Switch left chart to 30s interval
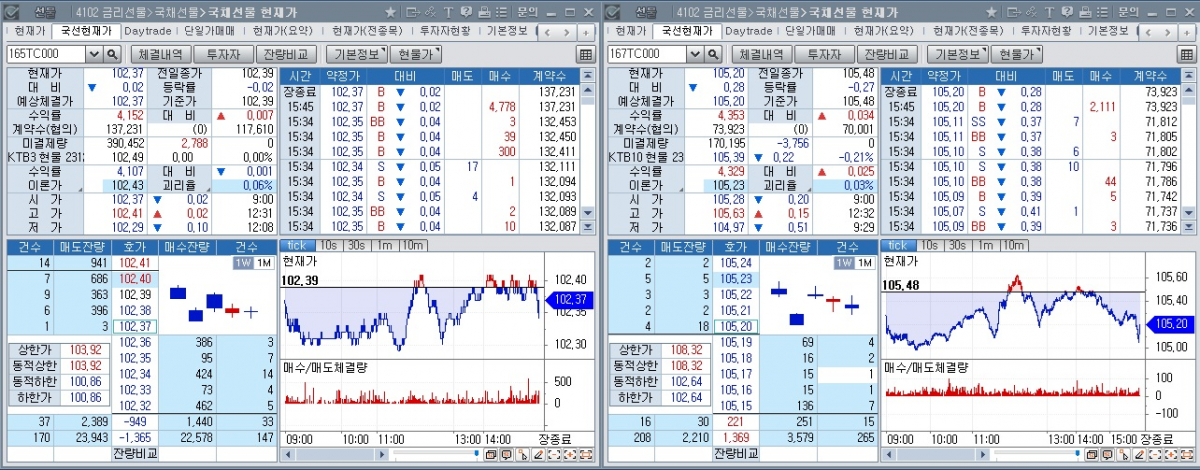Screen dimensions: 1200x470 tap(356, 245)
